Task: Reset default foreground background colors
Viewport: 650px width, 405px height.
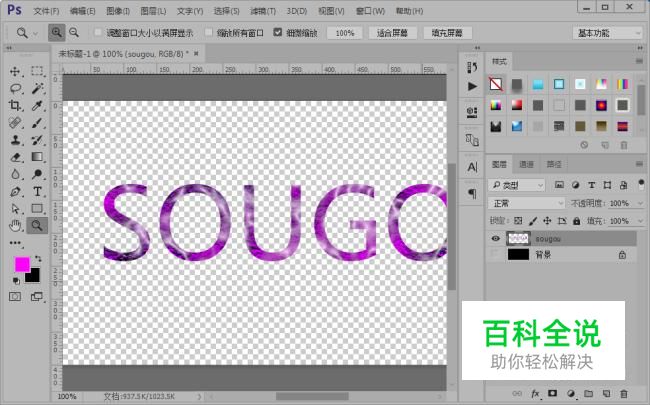Action: [x=16, y=281]
